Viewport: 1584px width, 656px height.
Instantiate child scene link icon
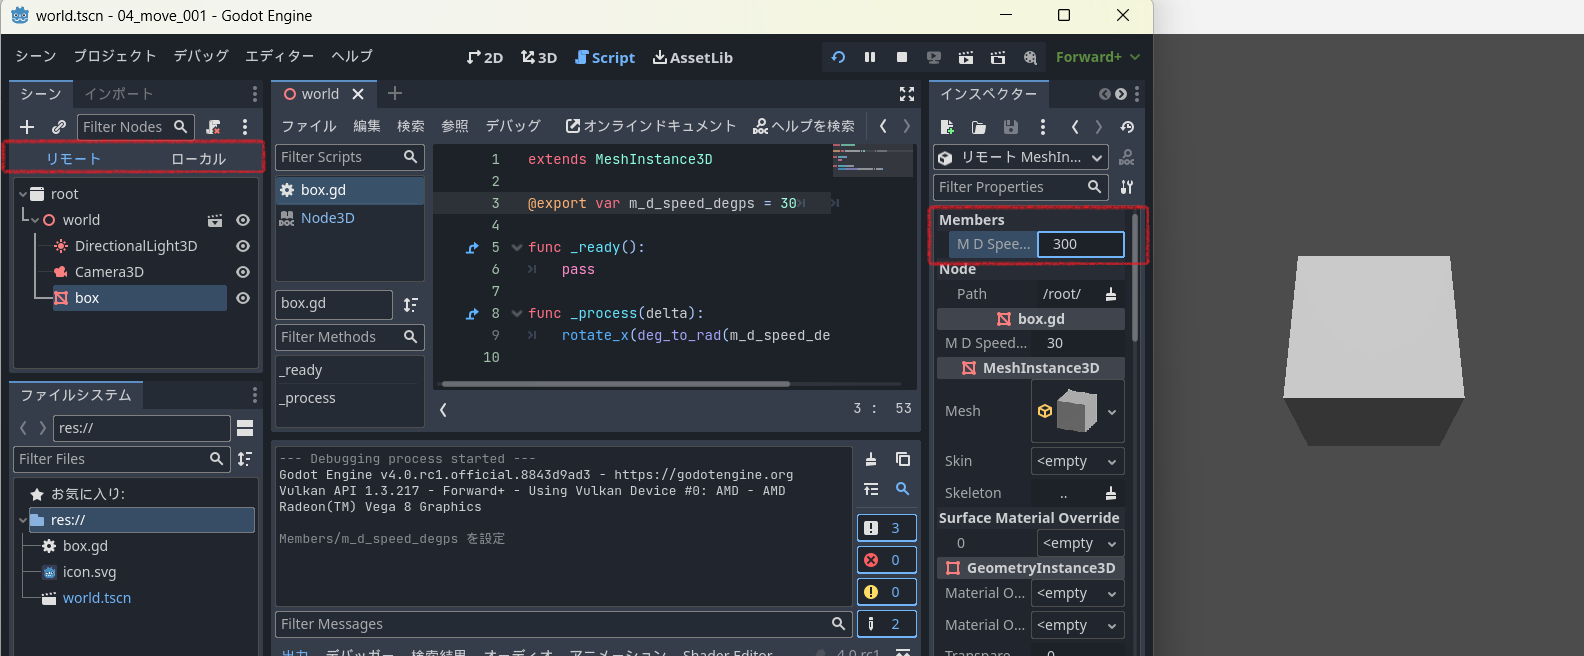(59, 127)
